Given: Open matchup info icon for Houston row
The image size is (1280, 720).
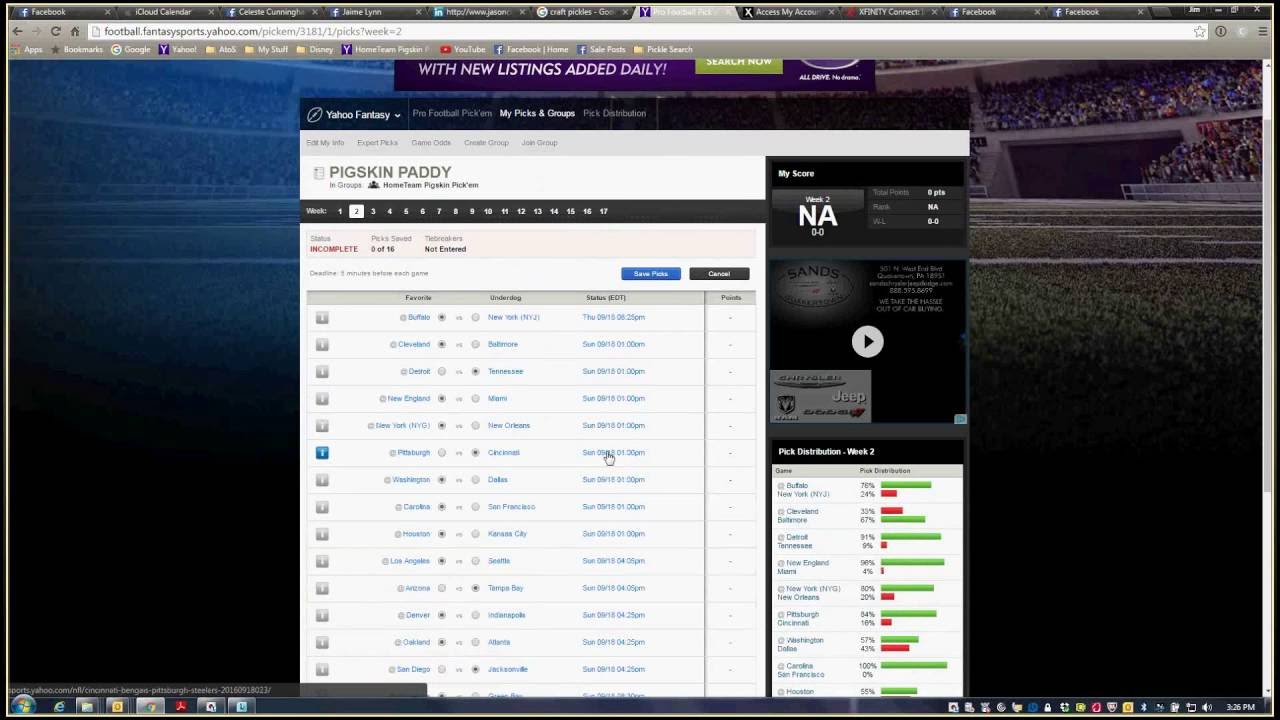Looking at the screenshot, I should 322,533.
